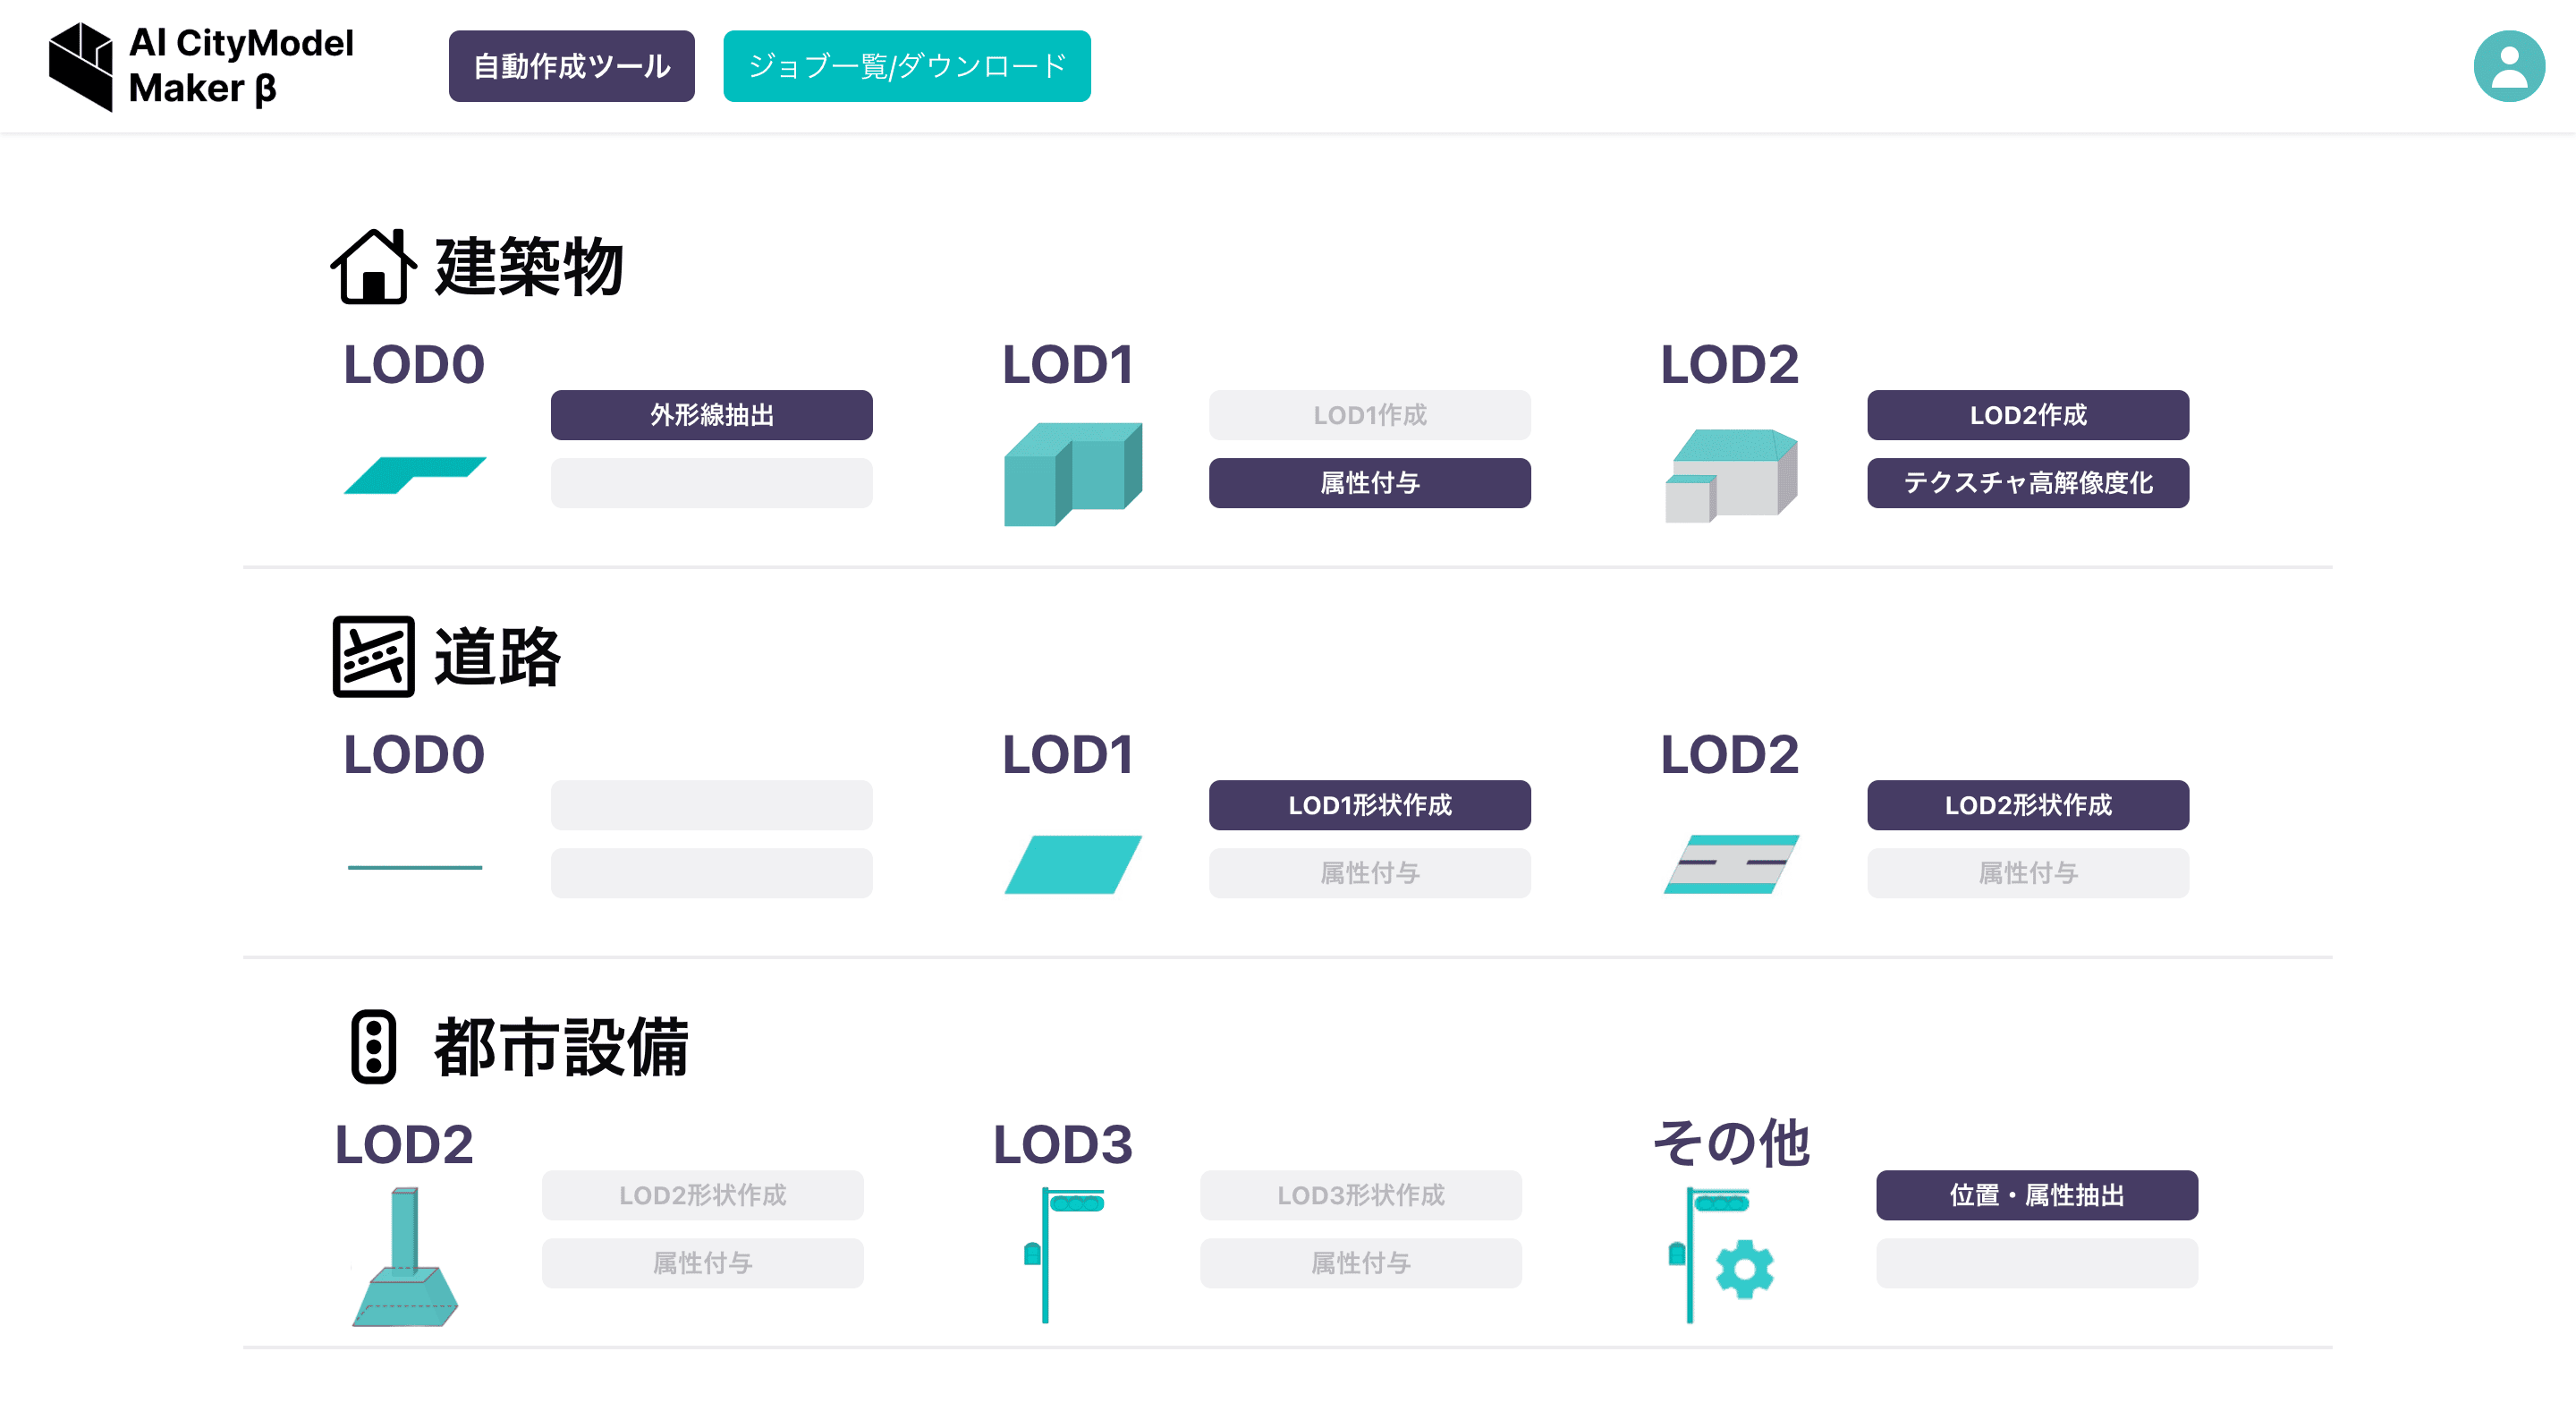The height and width of the screenshot is (1428, 2576).
Task: Click the city furniture LOD2 pedestal illustration
Action: pos(405,1258)
